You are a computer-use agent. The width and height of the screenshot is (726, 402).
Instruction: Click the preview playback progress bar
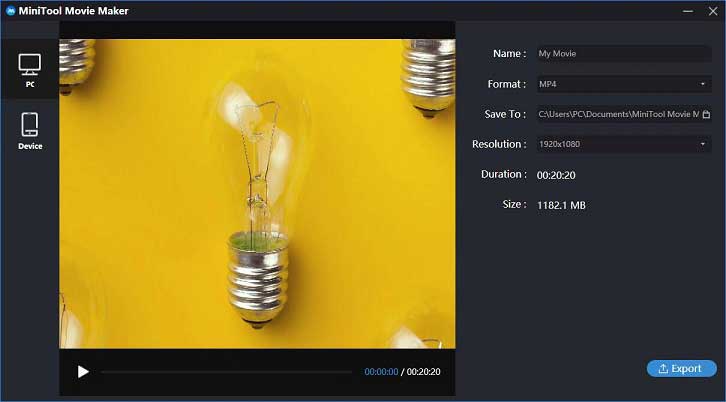(x=226, y=371)
